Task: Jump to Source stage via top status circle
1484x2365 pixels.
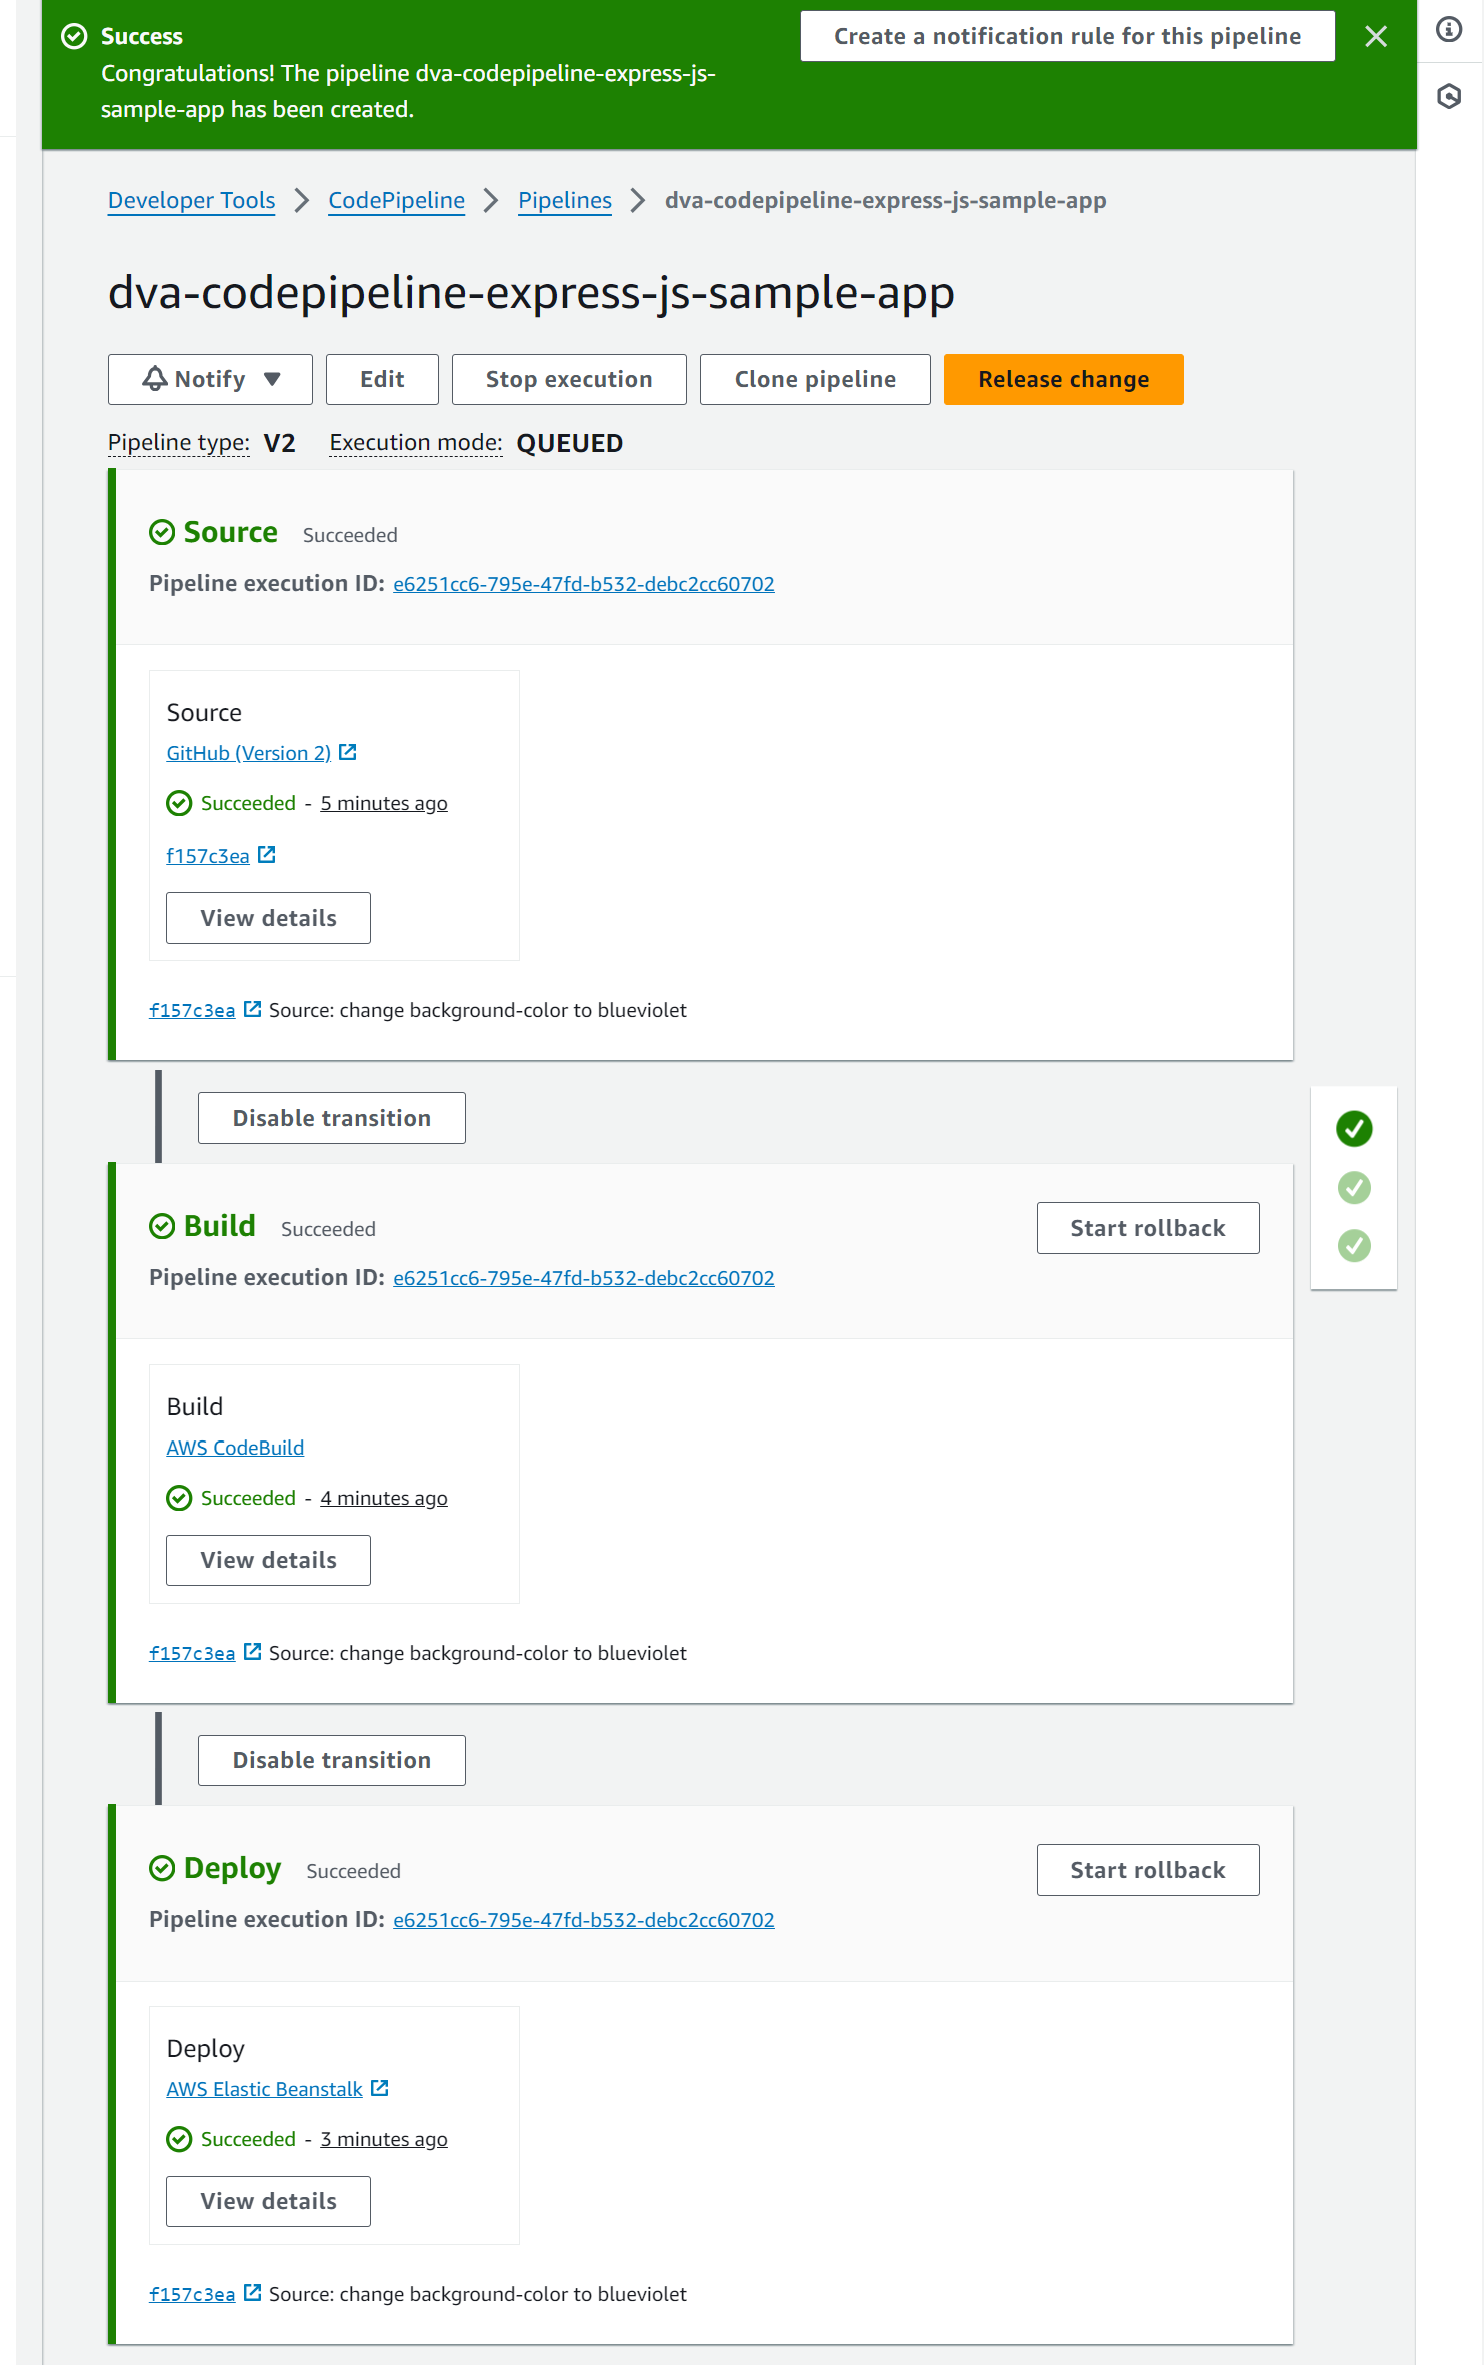Action: (1354, 1129)
